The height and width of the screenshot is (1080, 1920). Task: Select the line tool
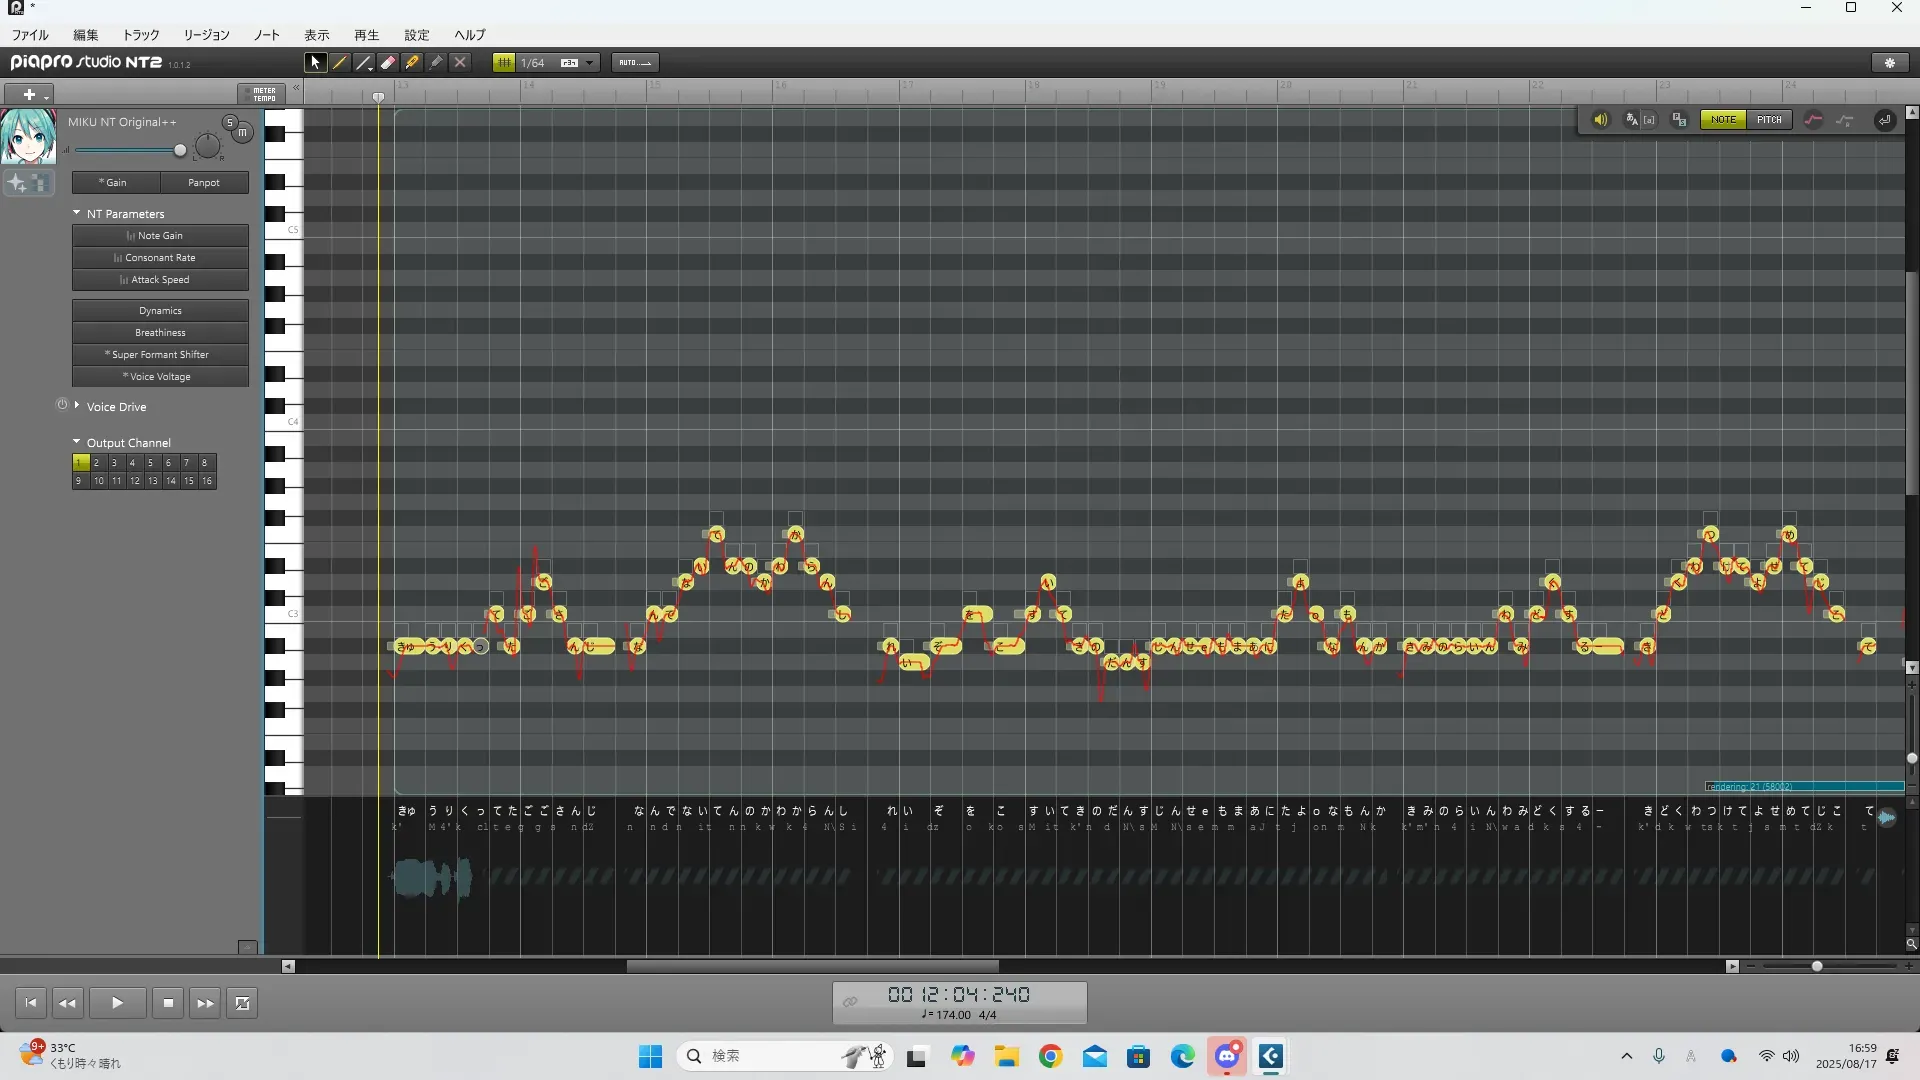364,62
